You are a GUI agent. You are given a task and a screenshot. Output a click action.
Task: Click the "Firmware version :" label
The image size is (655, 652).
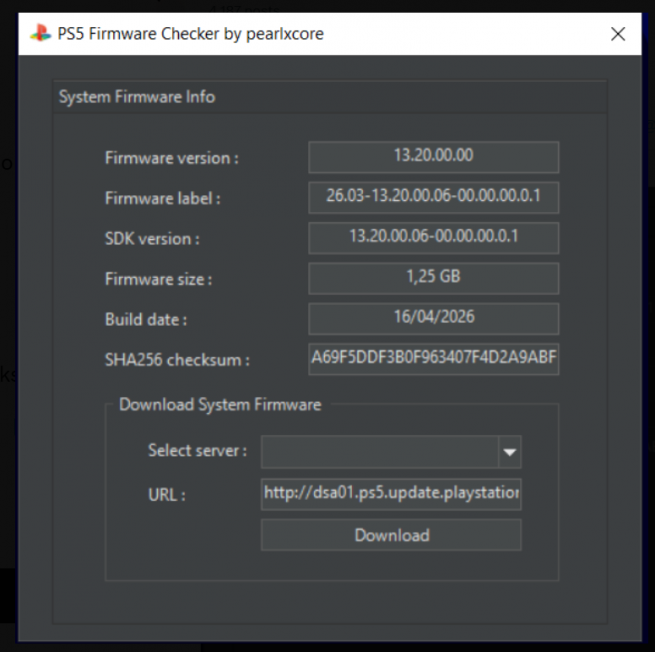point(172,158)
